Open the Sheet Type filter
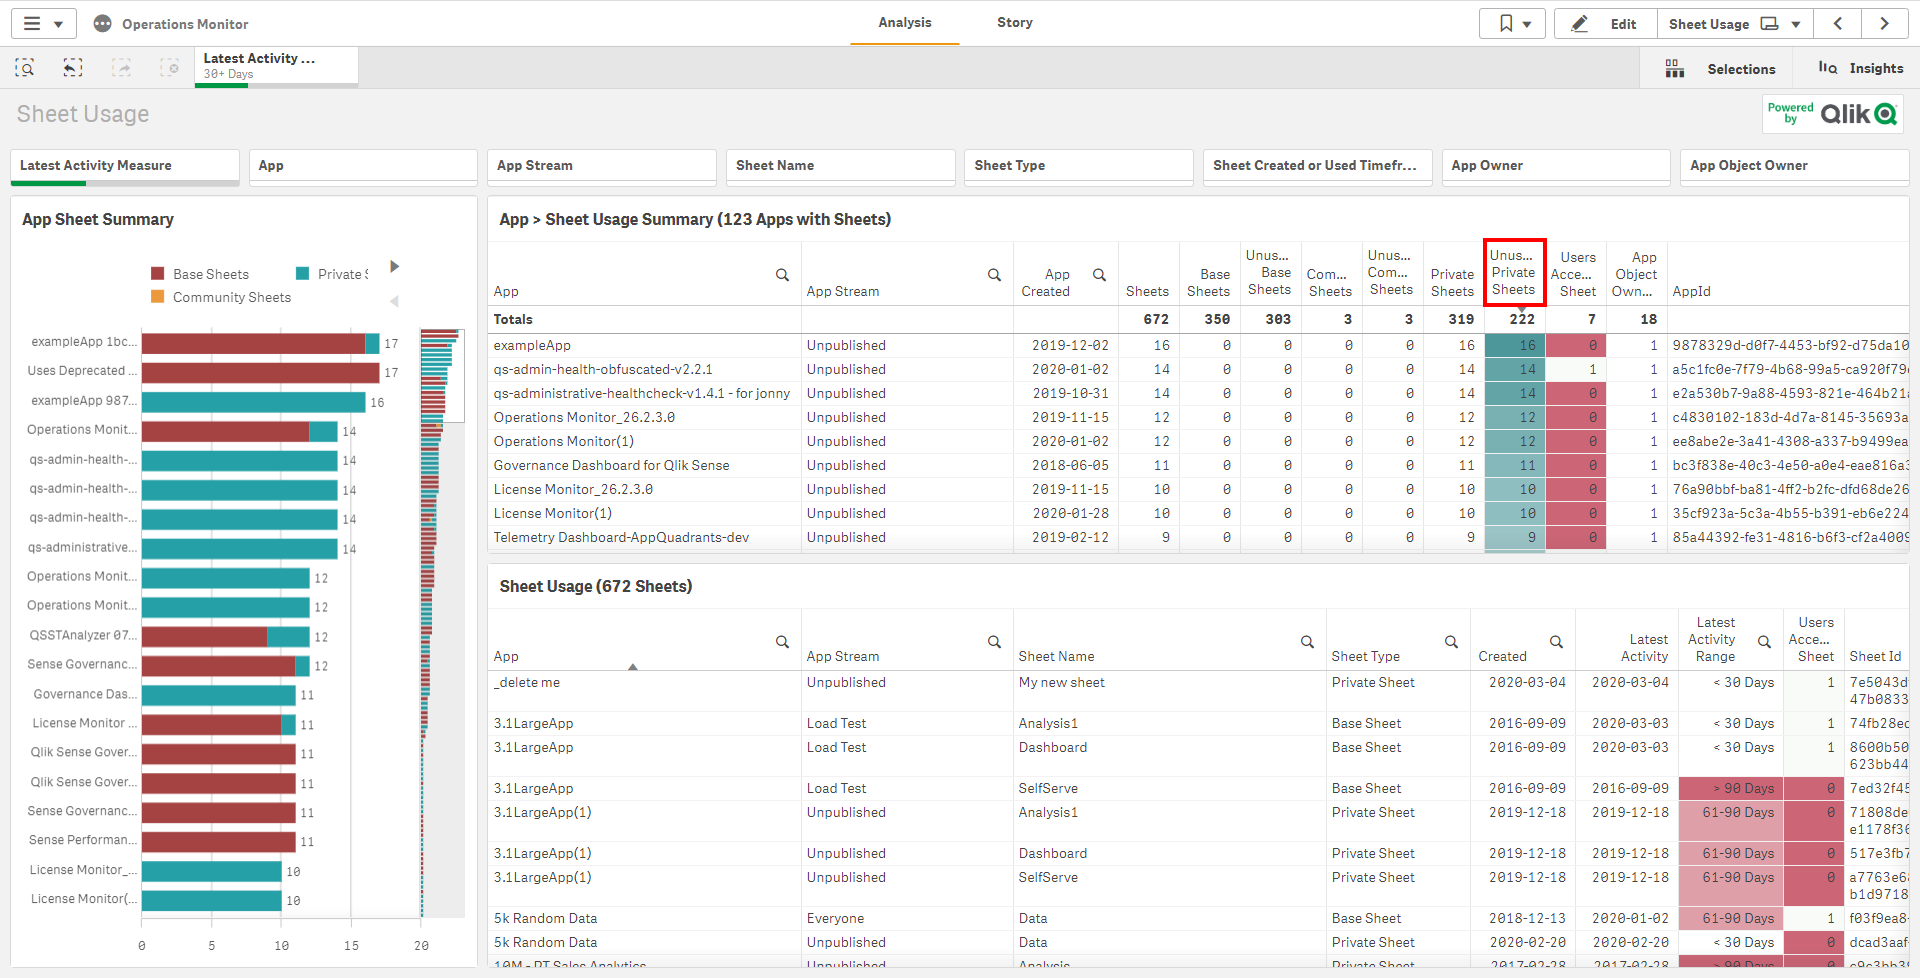This screenshot has width=1920, height=978. tap(1078, 165)
